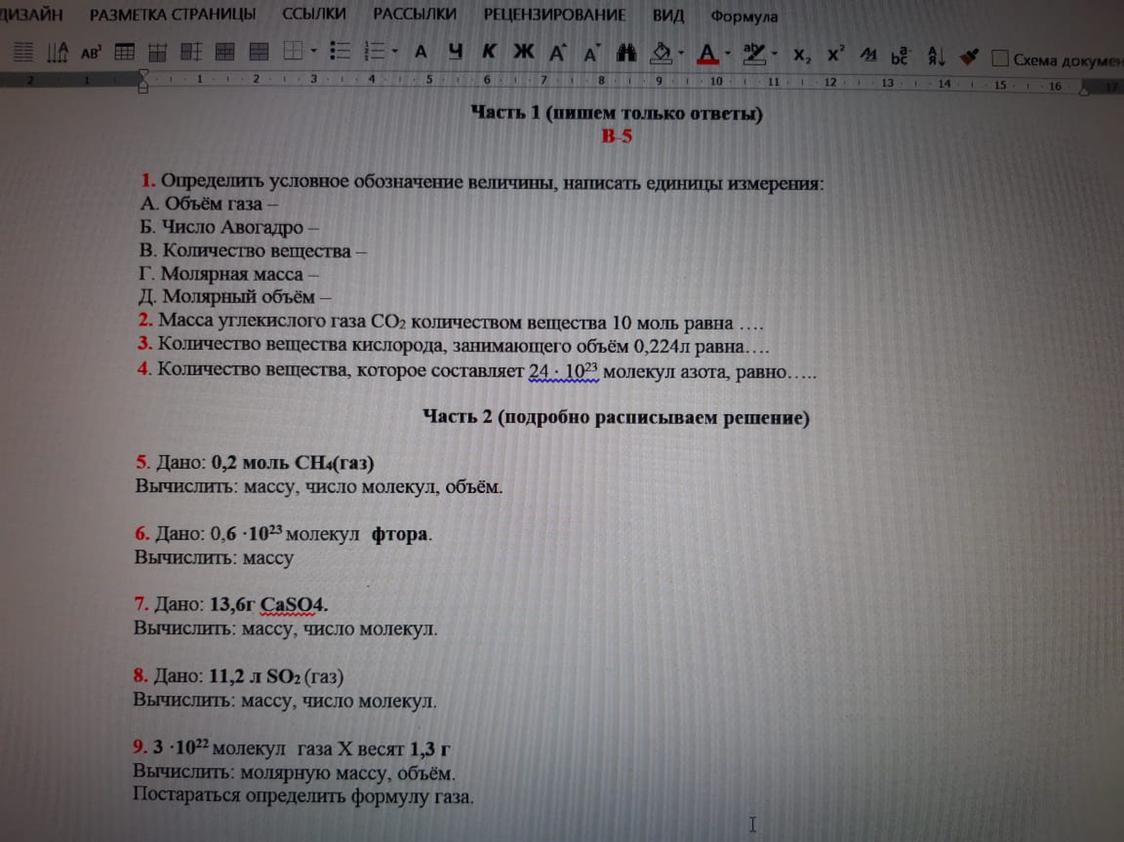Open the Разметка страницы tab
The width and height of the screenshot is (1124, 842).
(173, 14)
